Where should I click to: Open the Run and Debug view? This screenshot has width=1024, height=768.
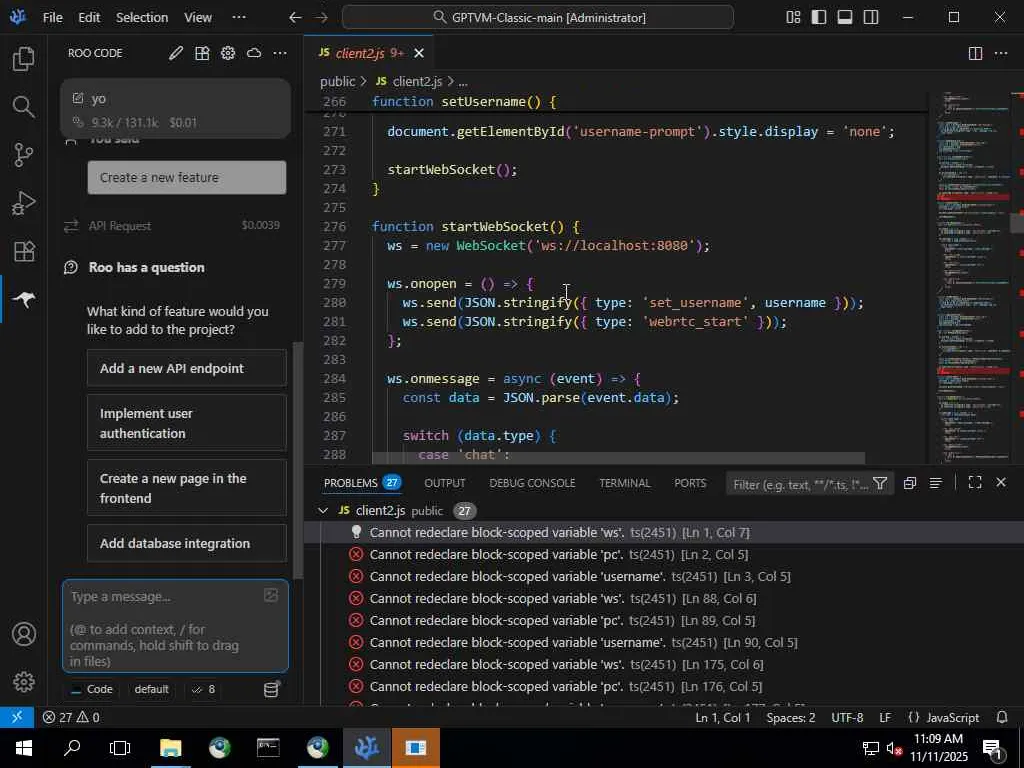click(x=24, y=203)
